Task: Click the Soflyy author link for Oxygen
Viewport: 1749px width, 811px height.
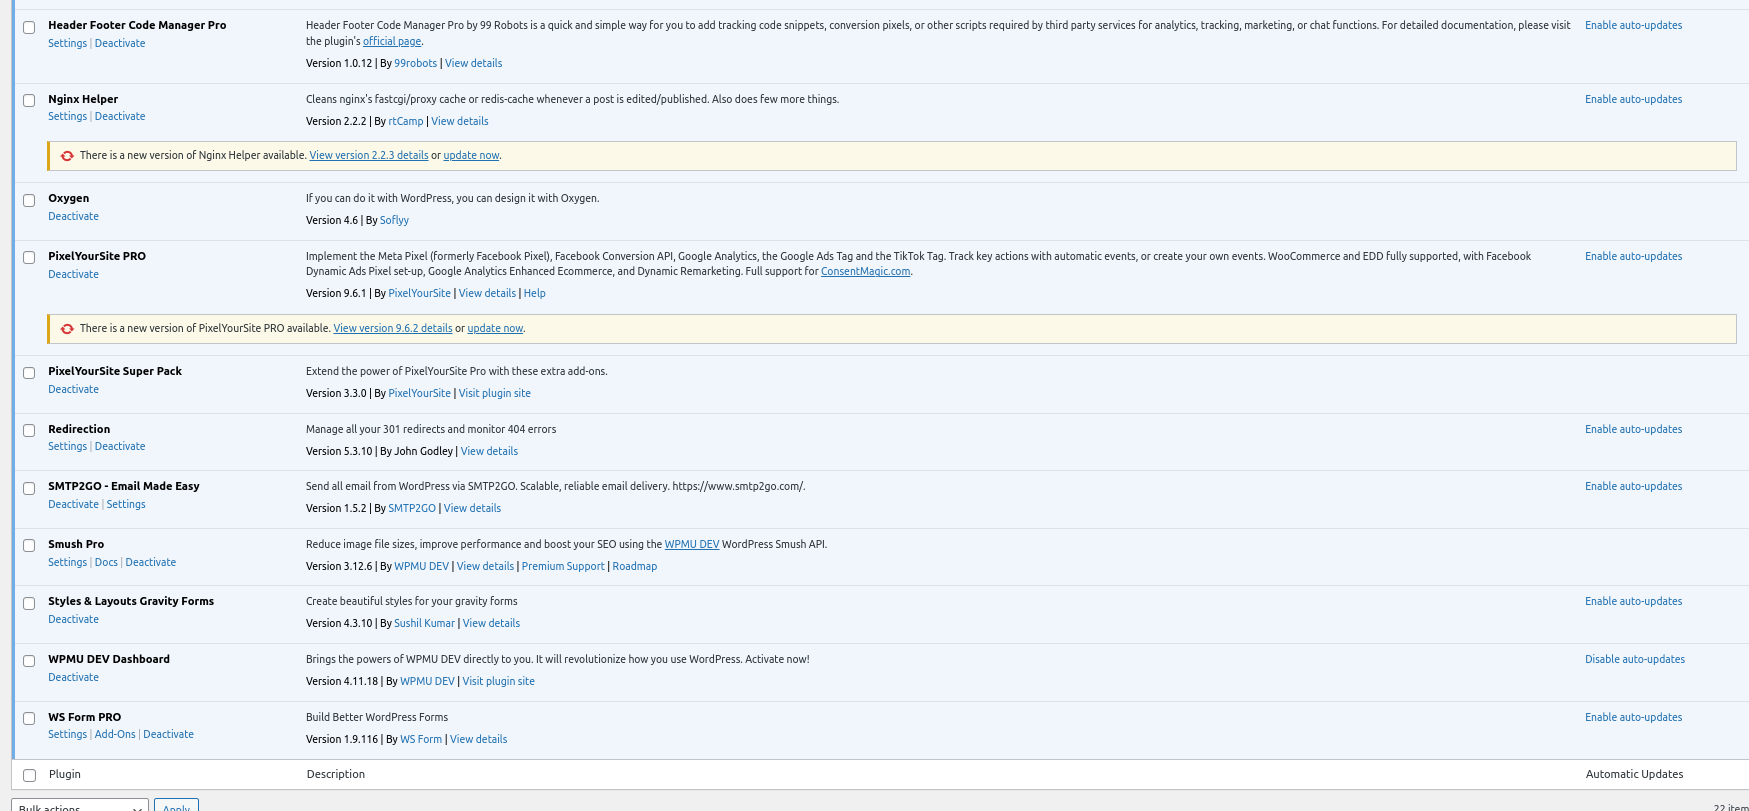Action: click(394, 221)
